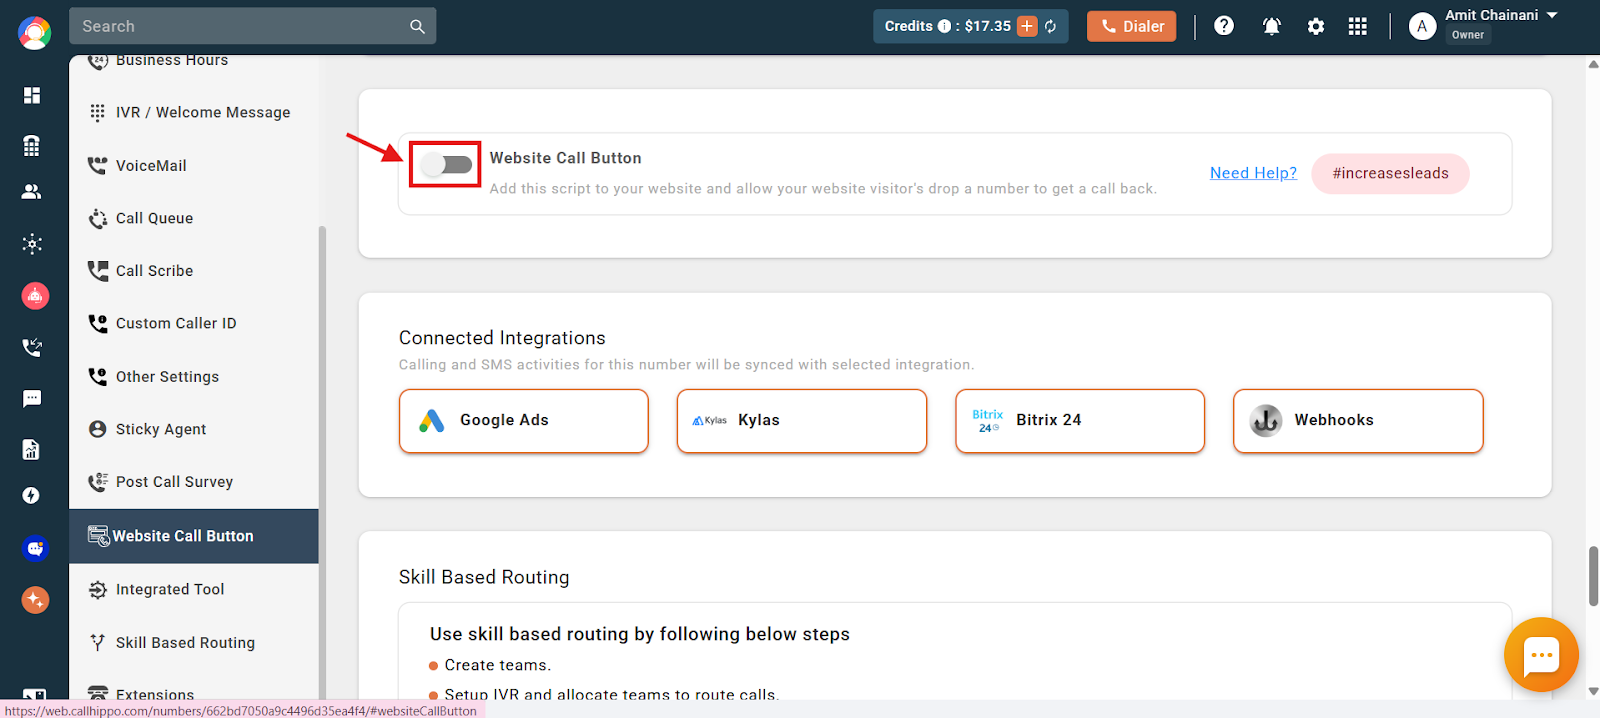
Task: Open the SMS message icon in left rail
Action: [32, 399]
